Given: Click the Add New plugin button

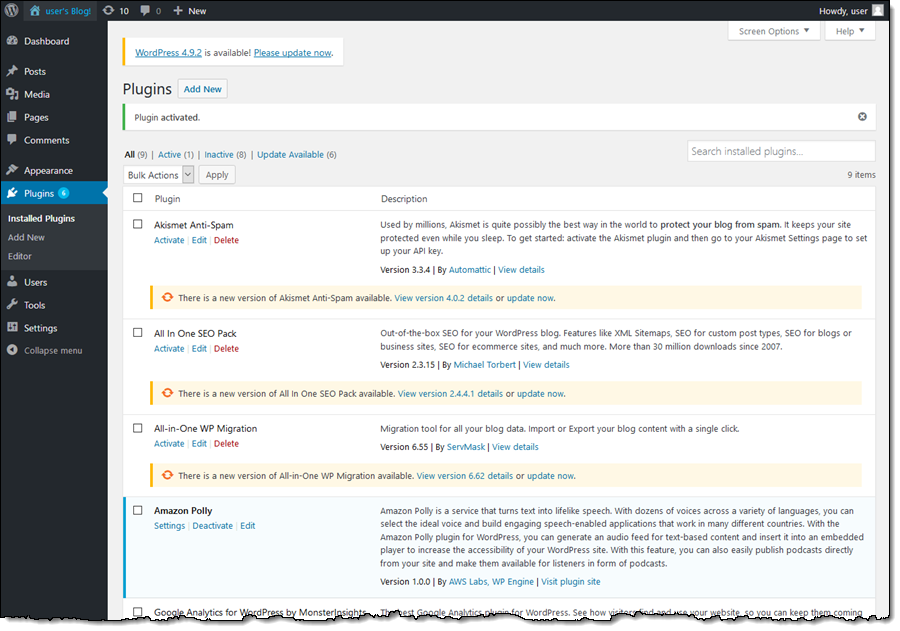Looking at the screenshot, I should [x=203, y=89].
